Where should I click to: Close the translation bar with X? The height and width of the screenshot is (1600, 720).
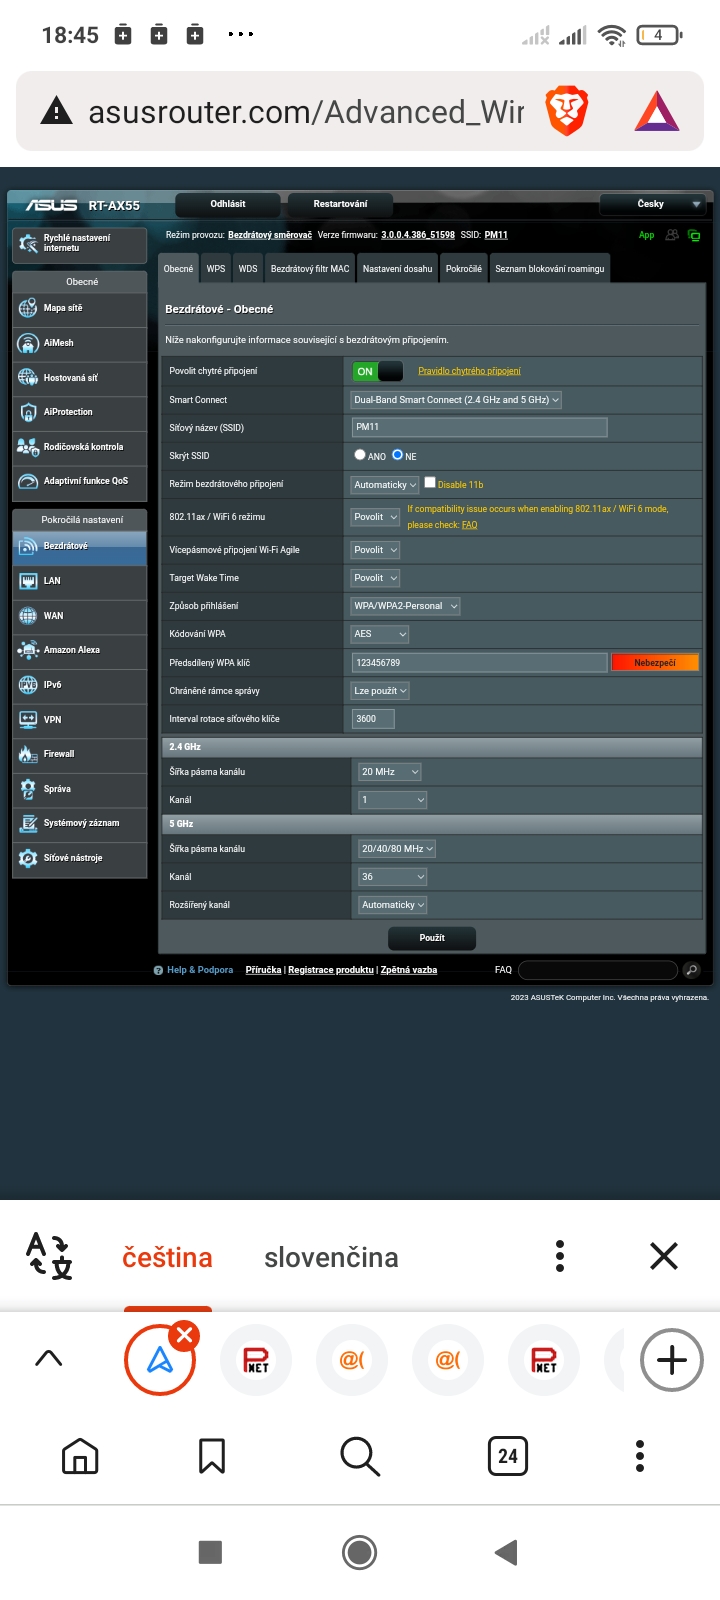664,1256
